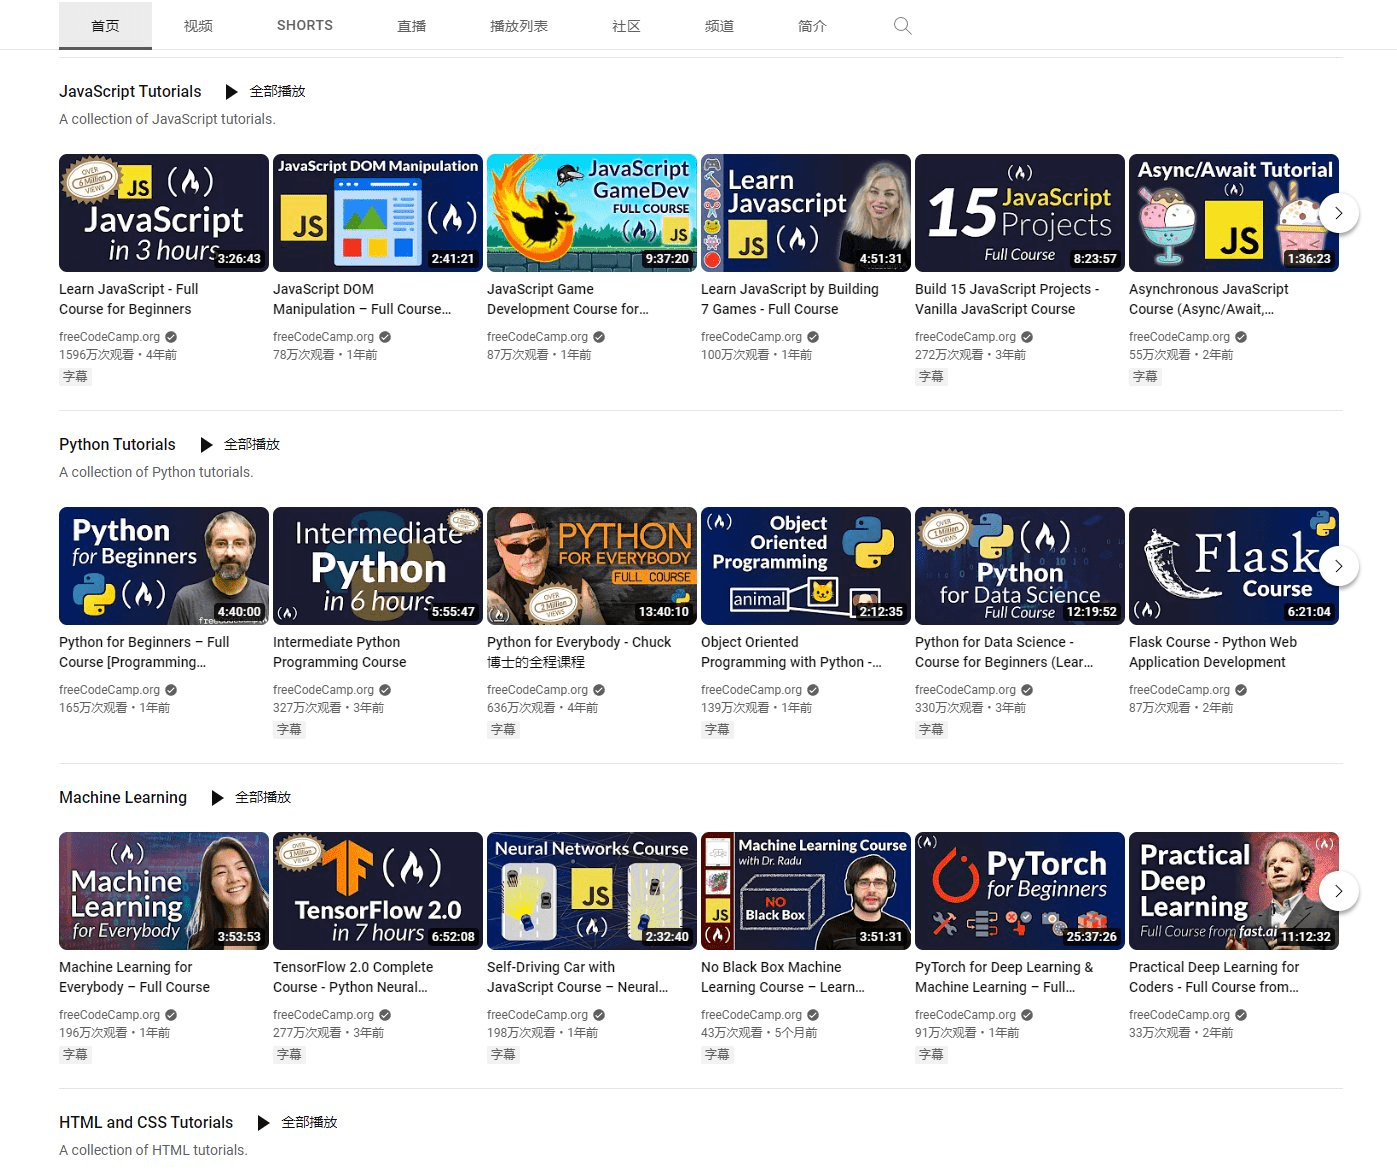This screenshot has width=1397, height=1174.
Task: Click play icon beside HTML and CSS Tutorials
Action: pyautogui.click(x=263, y=1123)
